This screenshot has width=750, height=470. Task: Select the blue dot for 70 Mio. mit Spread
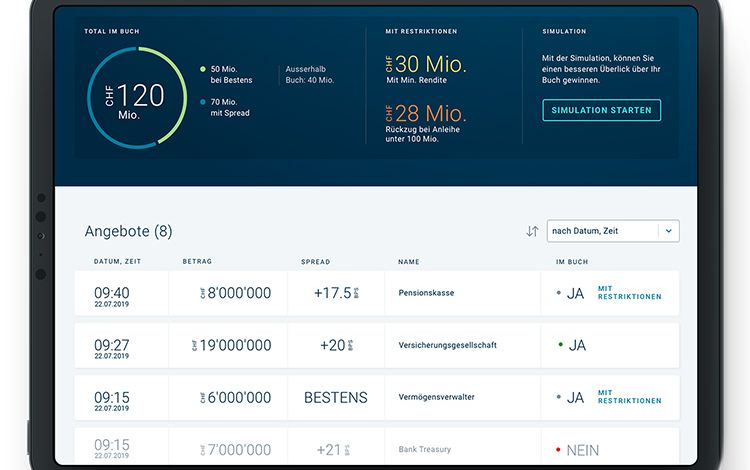tap(203, 102)
